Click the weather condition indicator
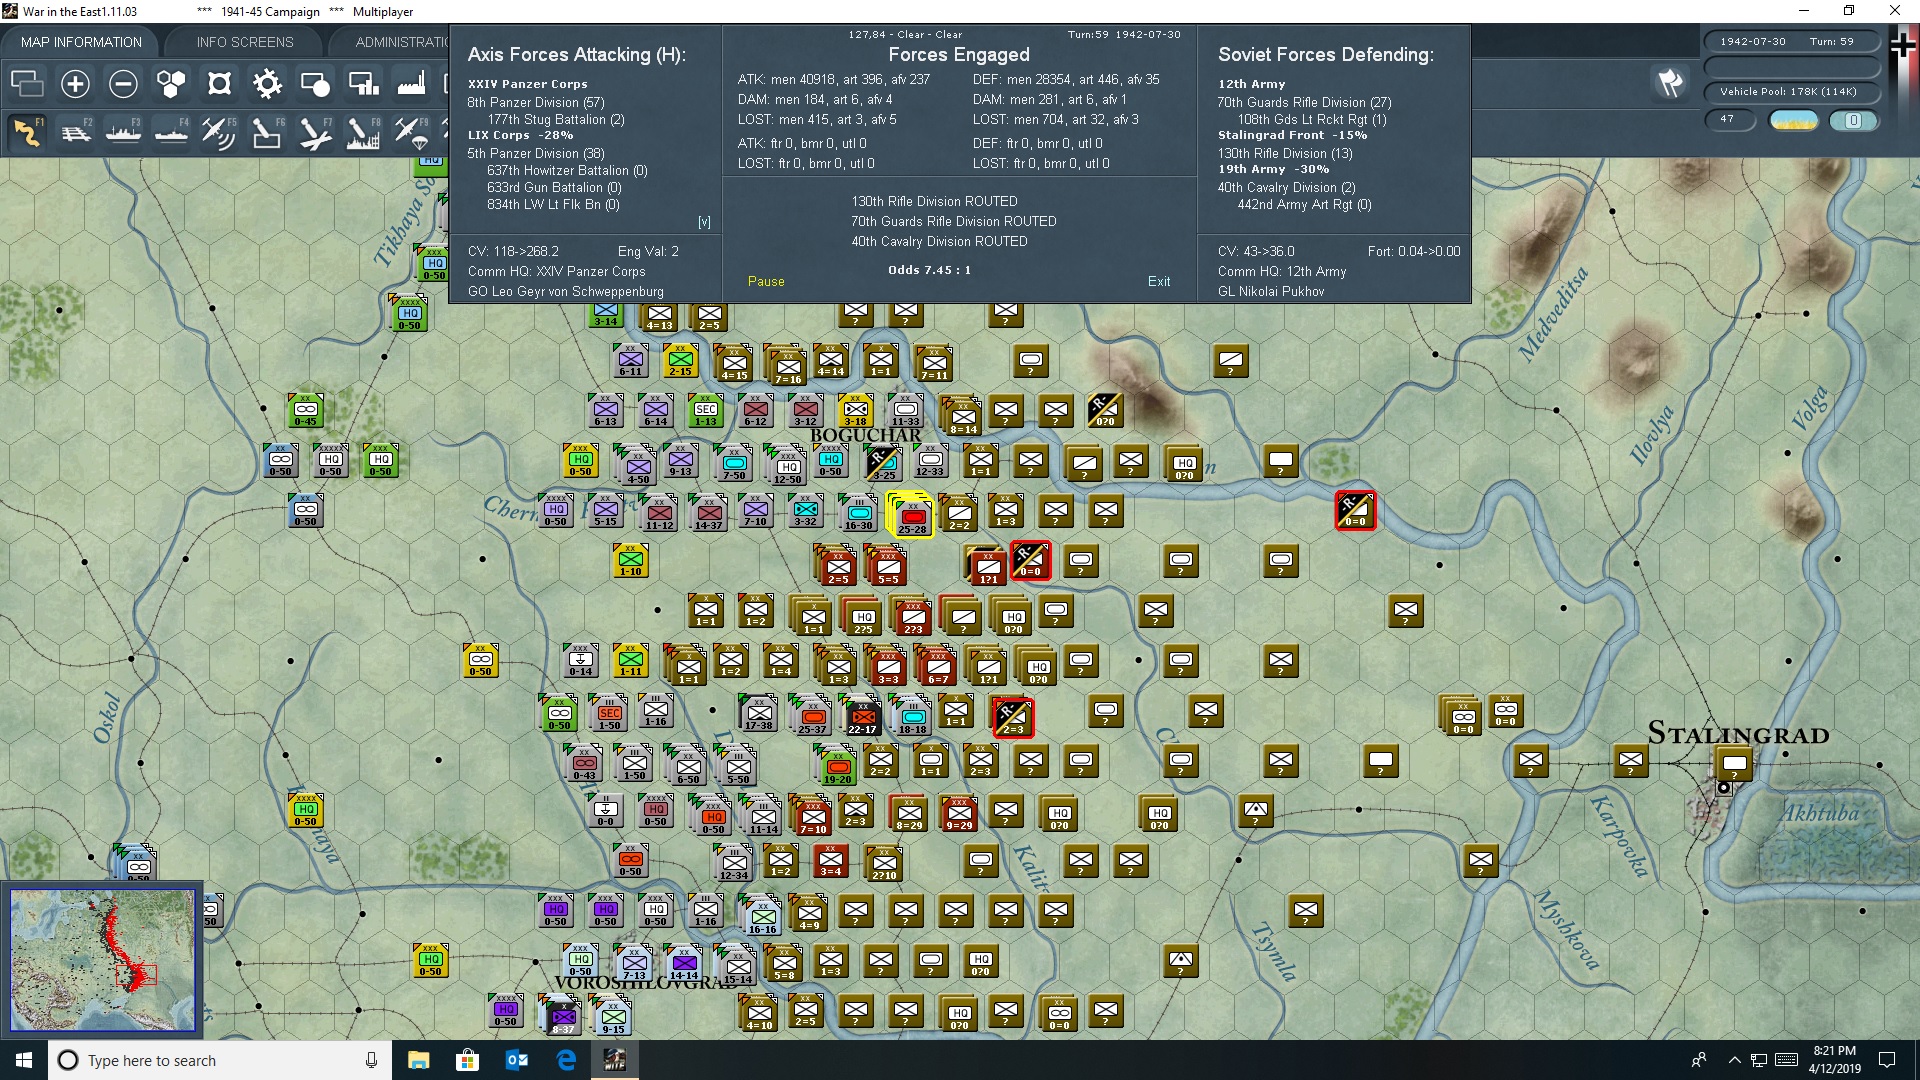 pyautogui.click(x=1794, y=120)
